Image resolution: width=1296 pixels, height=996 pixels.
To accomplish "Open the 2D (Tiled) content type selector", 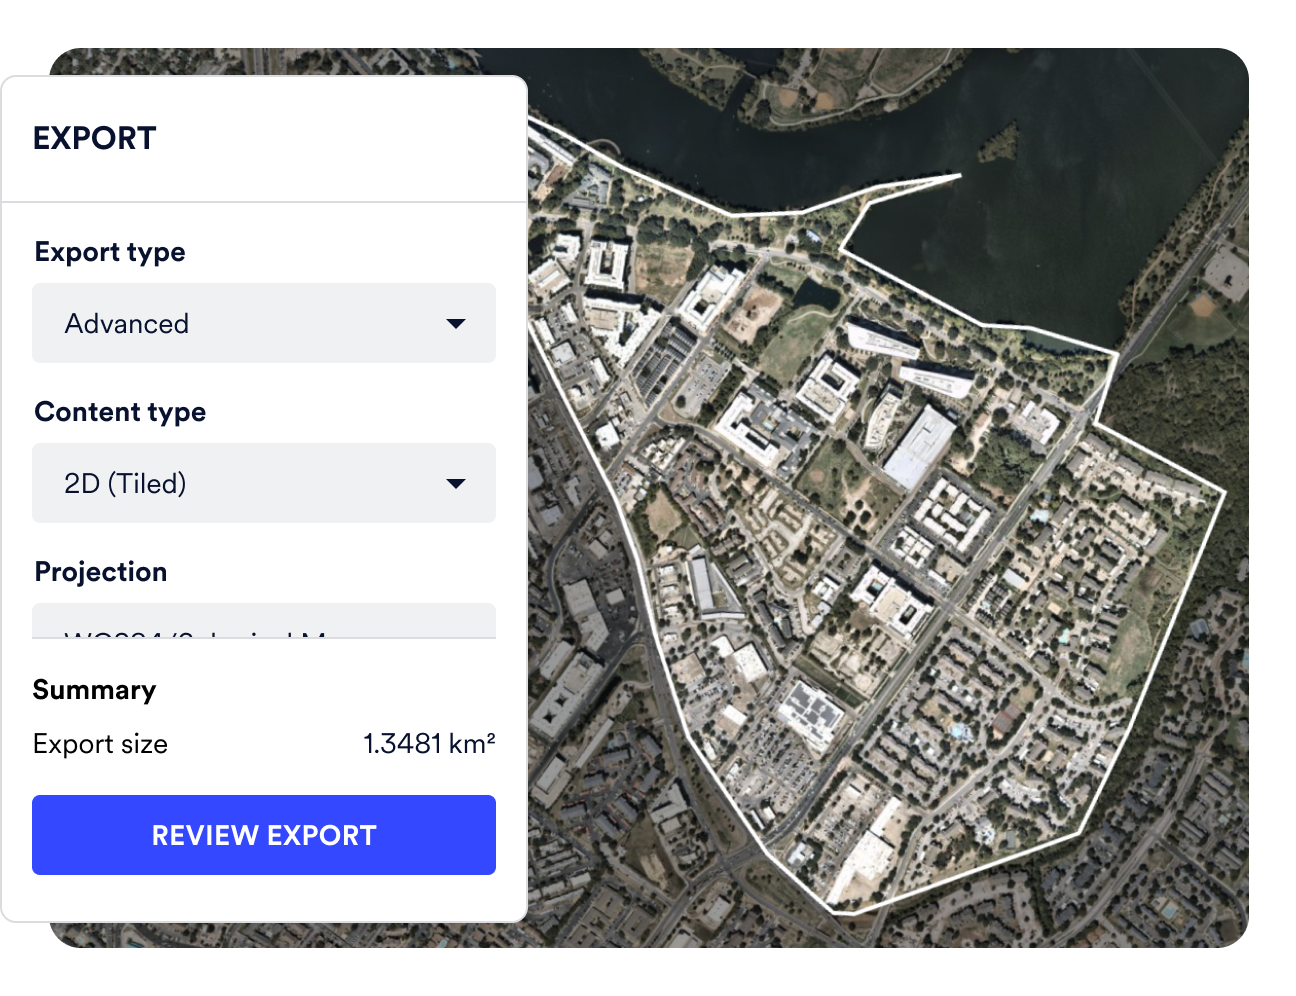I will (x=264, y=483).
